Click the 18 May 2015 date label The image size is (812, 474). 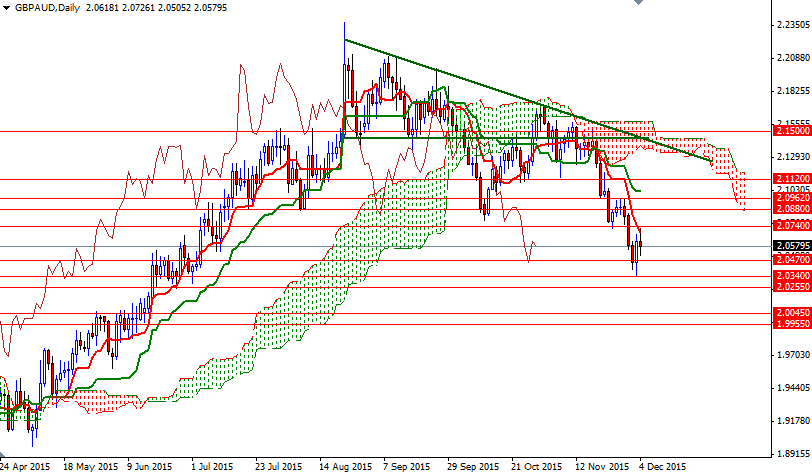91,467
